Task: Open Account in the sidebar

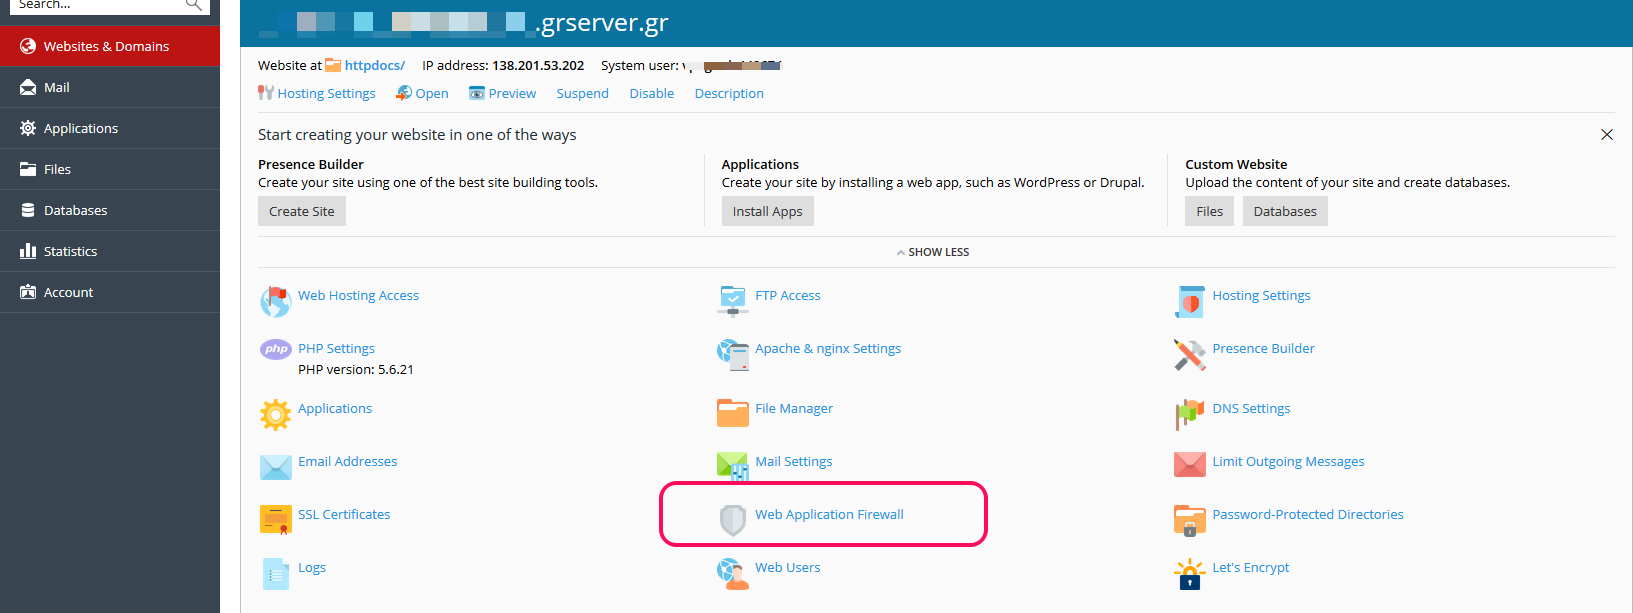Action: tap(110, 292)
